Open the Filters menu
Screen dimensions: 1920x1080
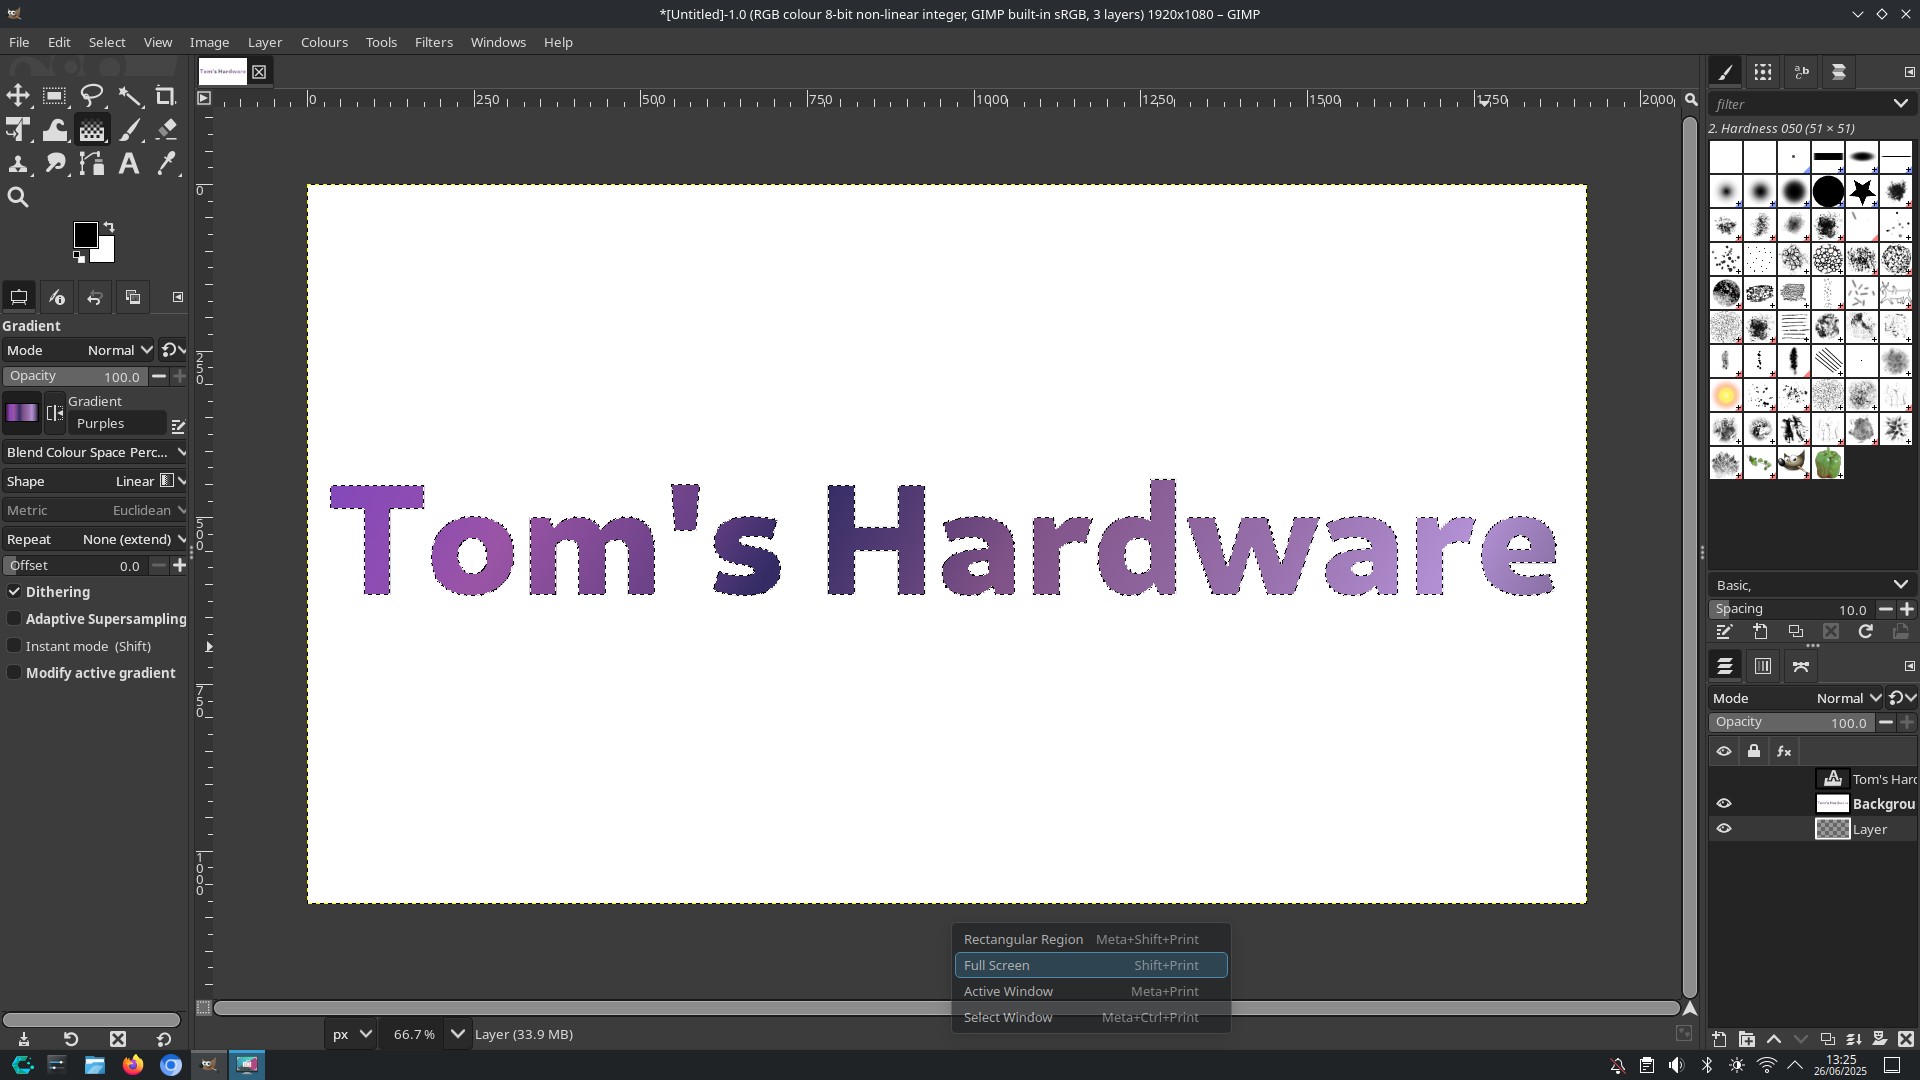(433, 42)
